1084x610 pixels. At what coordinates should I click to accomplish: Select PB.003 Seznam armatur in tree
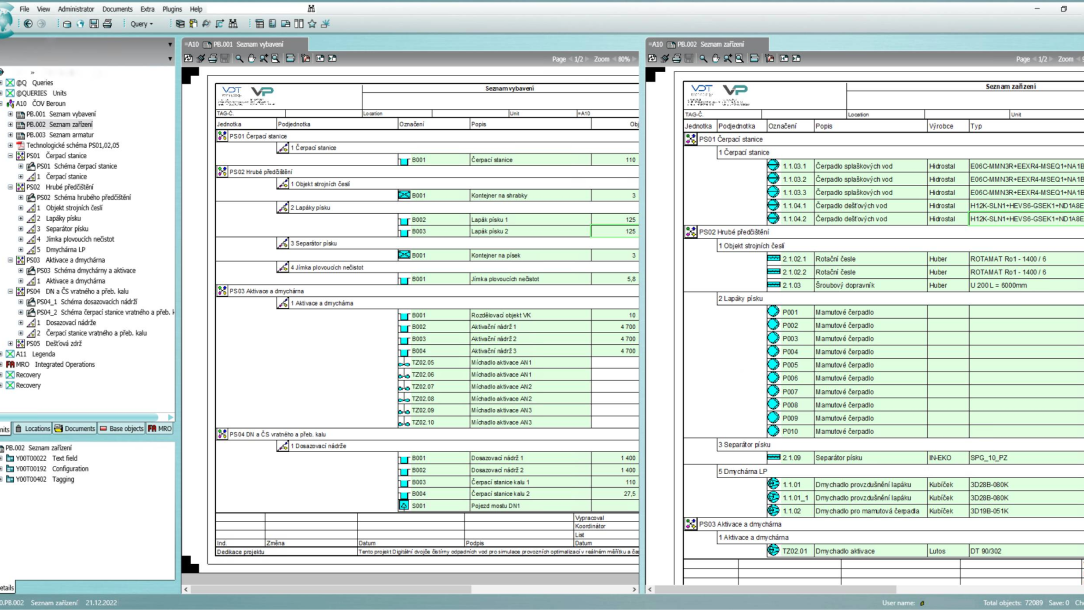tap(61, 135)
